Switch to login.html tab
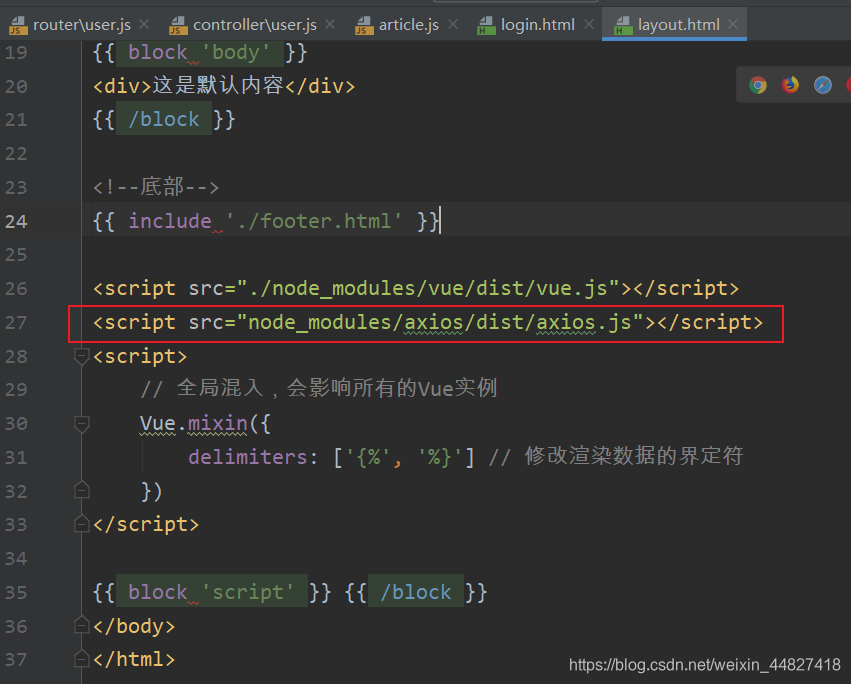The height and width of the screenshot is (684, 851). pyautogui.click(x=538, y=25)
